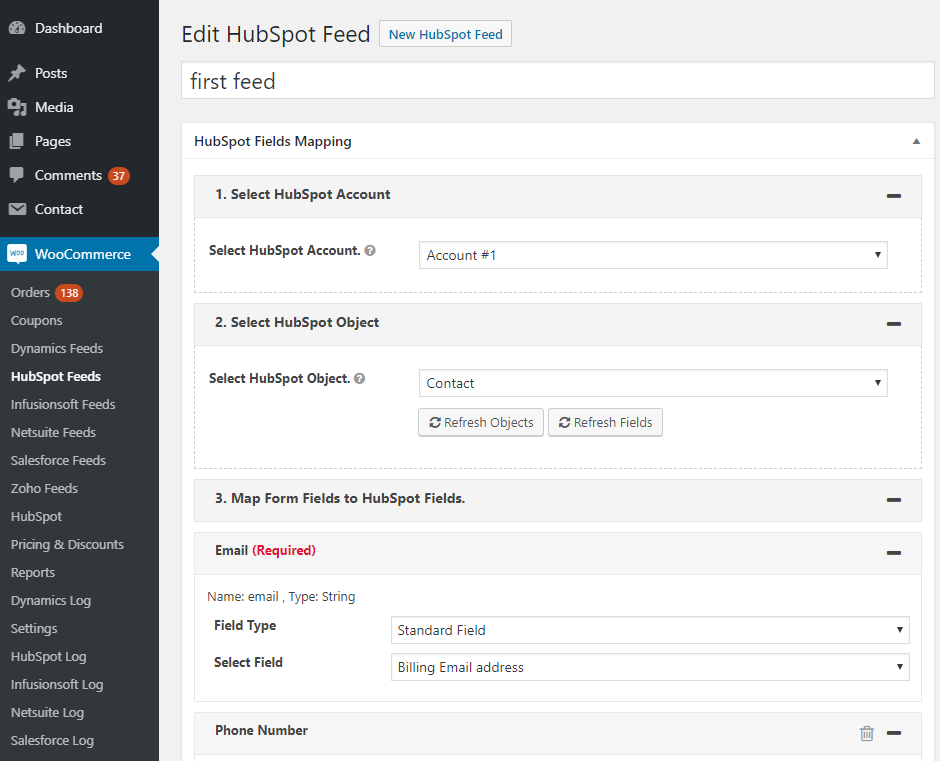Open the Billing Email address dropdown

650,667
